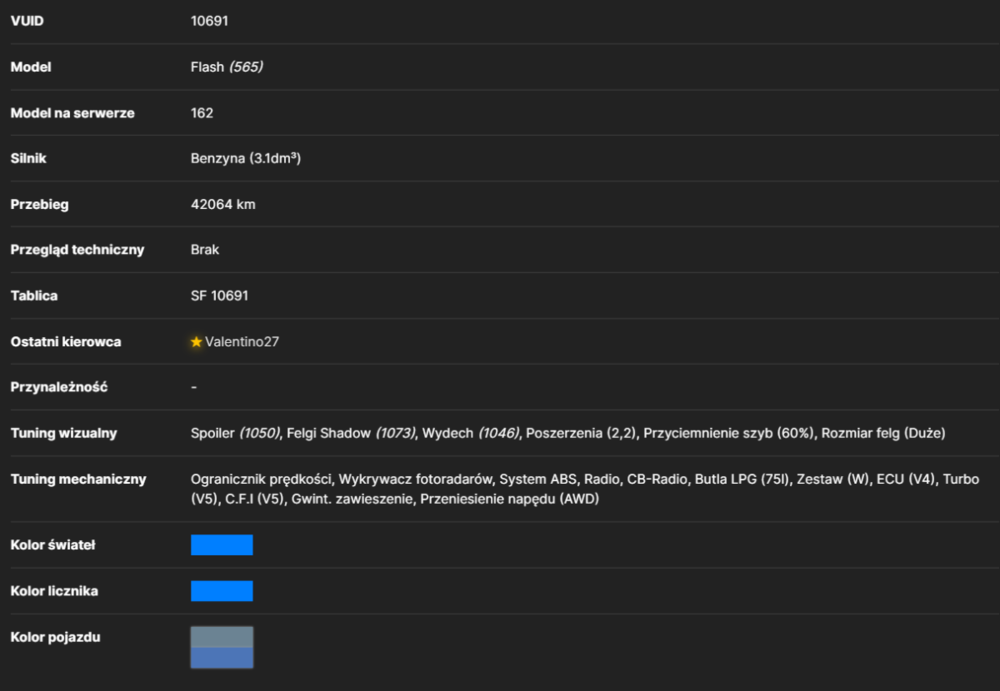This screenshot has height=691, width=1000.
Task: Click Wydech (1046) in visual tuning
Action: click(471, 433)
